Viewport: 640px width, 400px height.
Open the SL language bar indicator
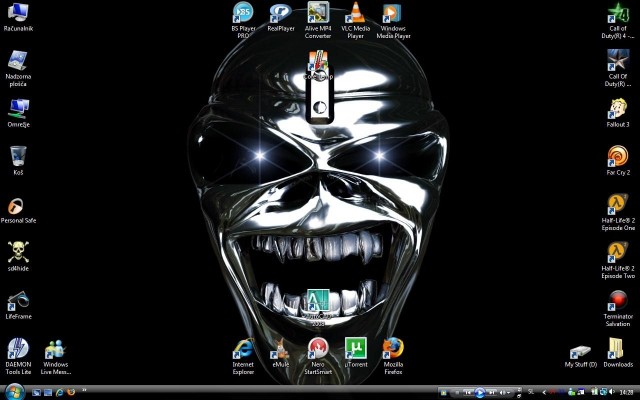coord(531,392)
